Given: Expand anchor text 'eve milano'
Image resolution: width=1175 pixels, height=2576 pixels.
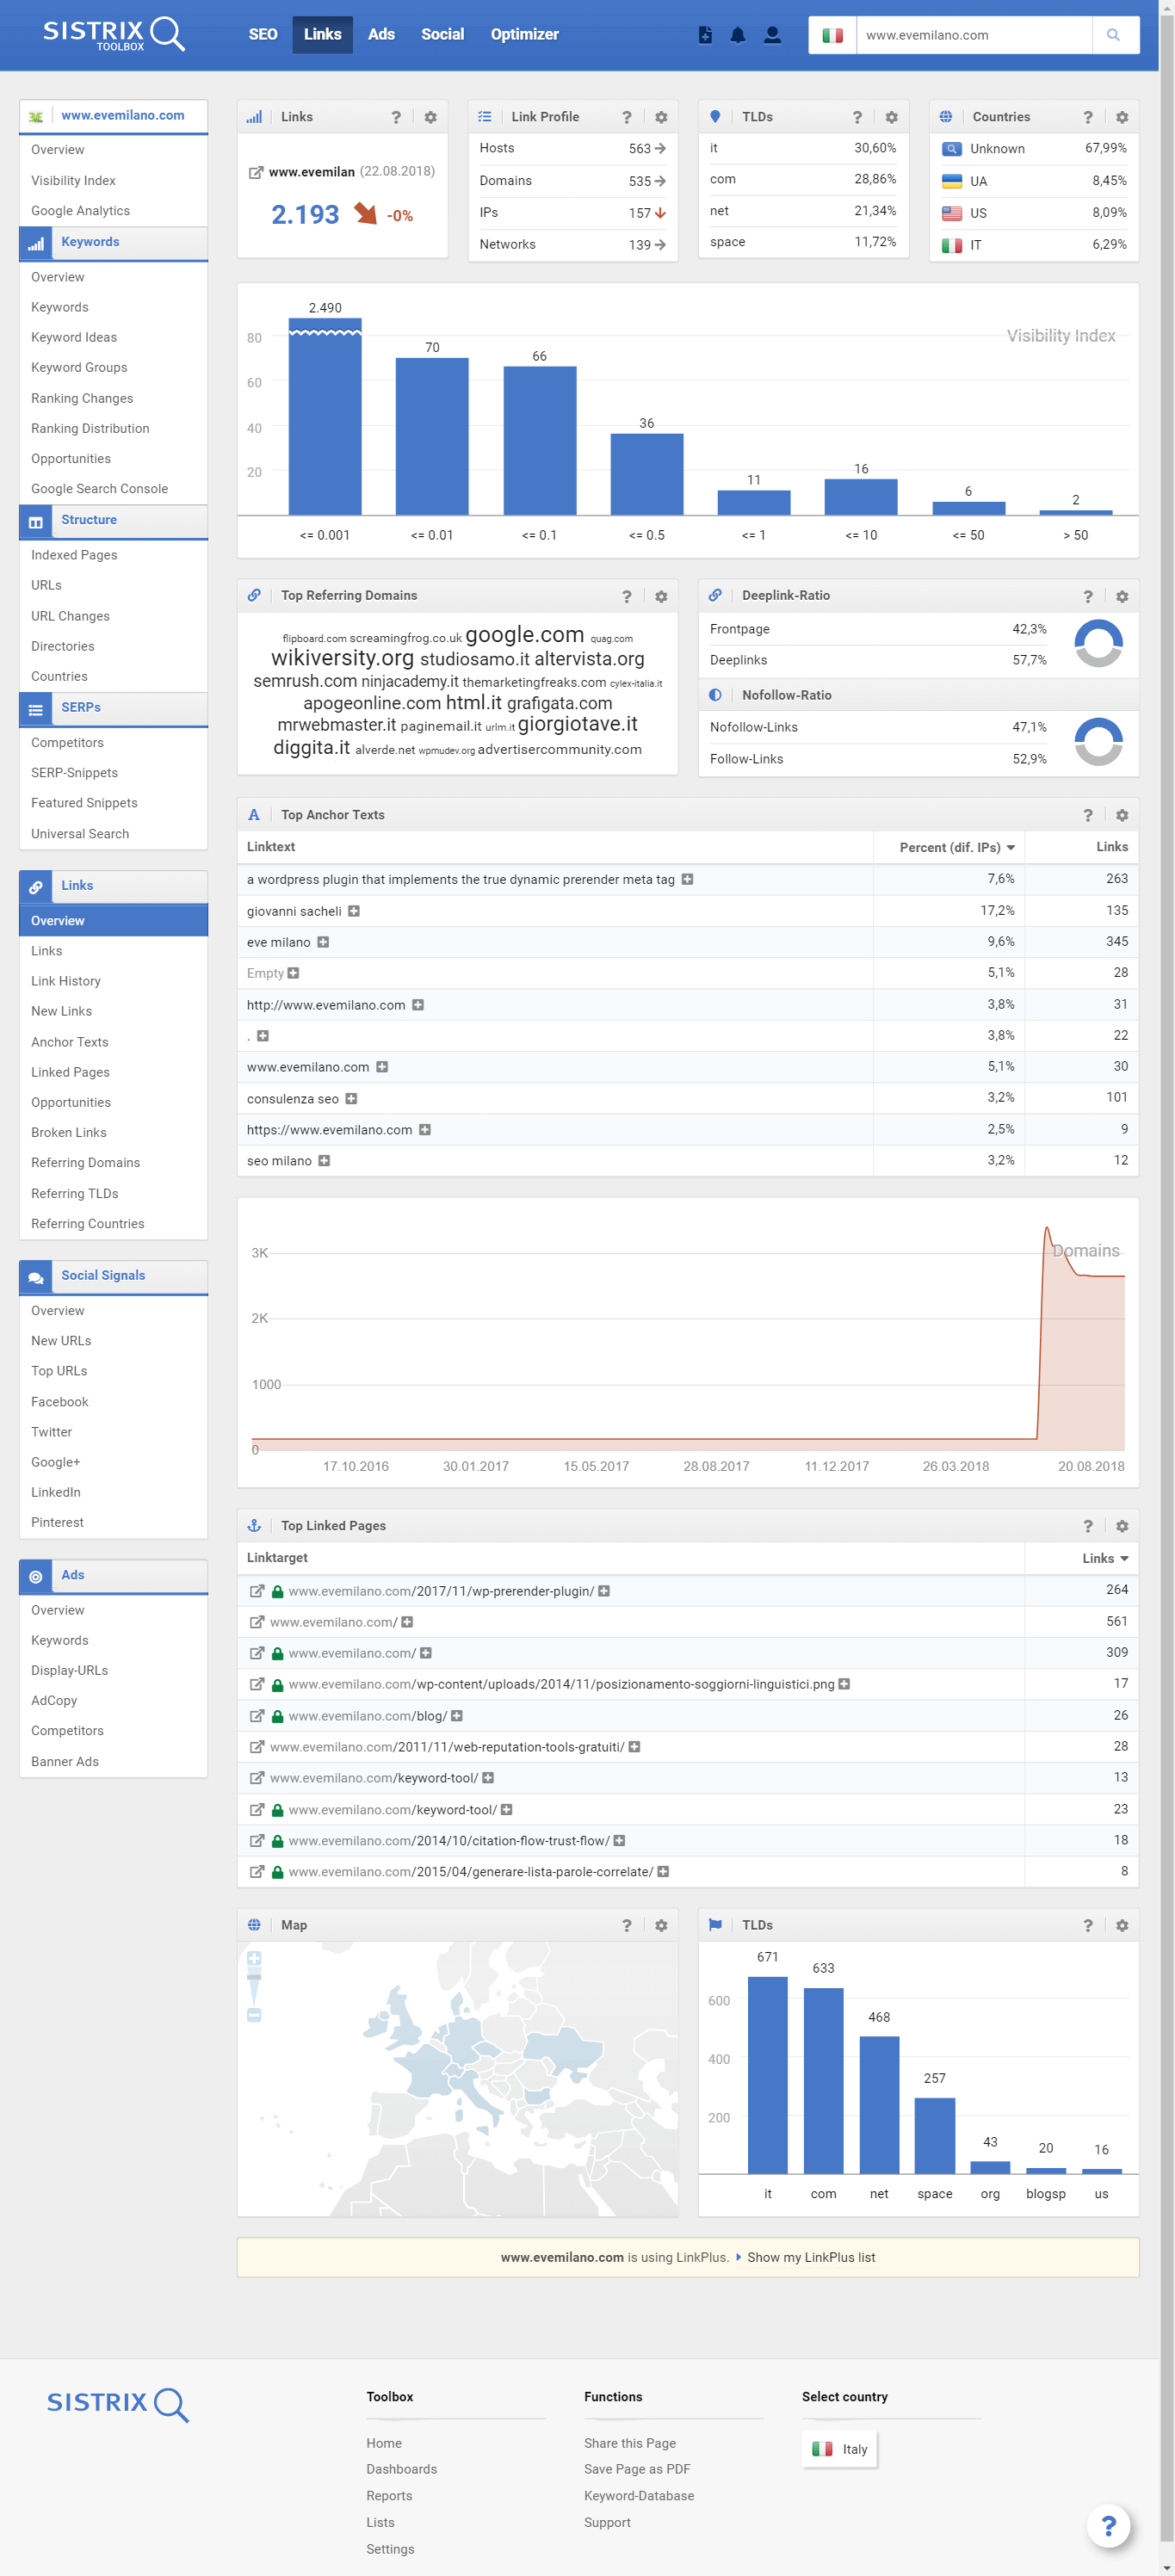Looking at the screenshot, I should (x=323, y=942).
